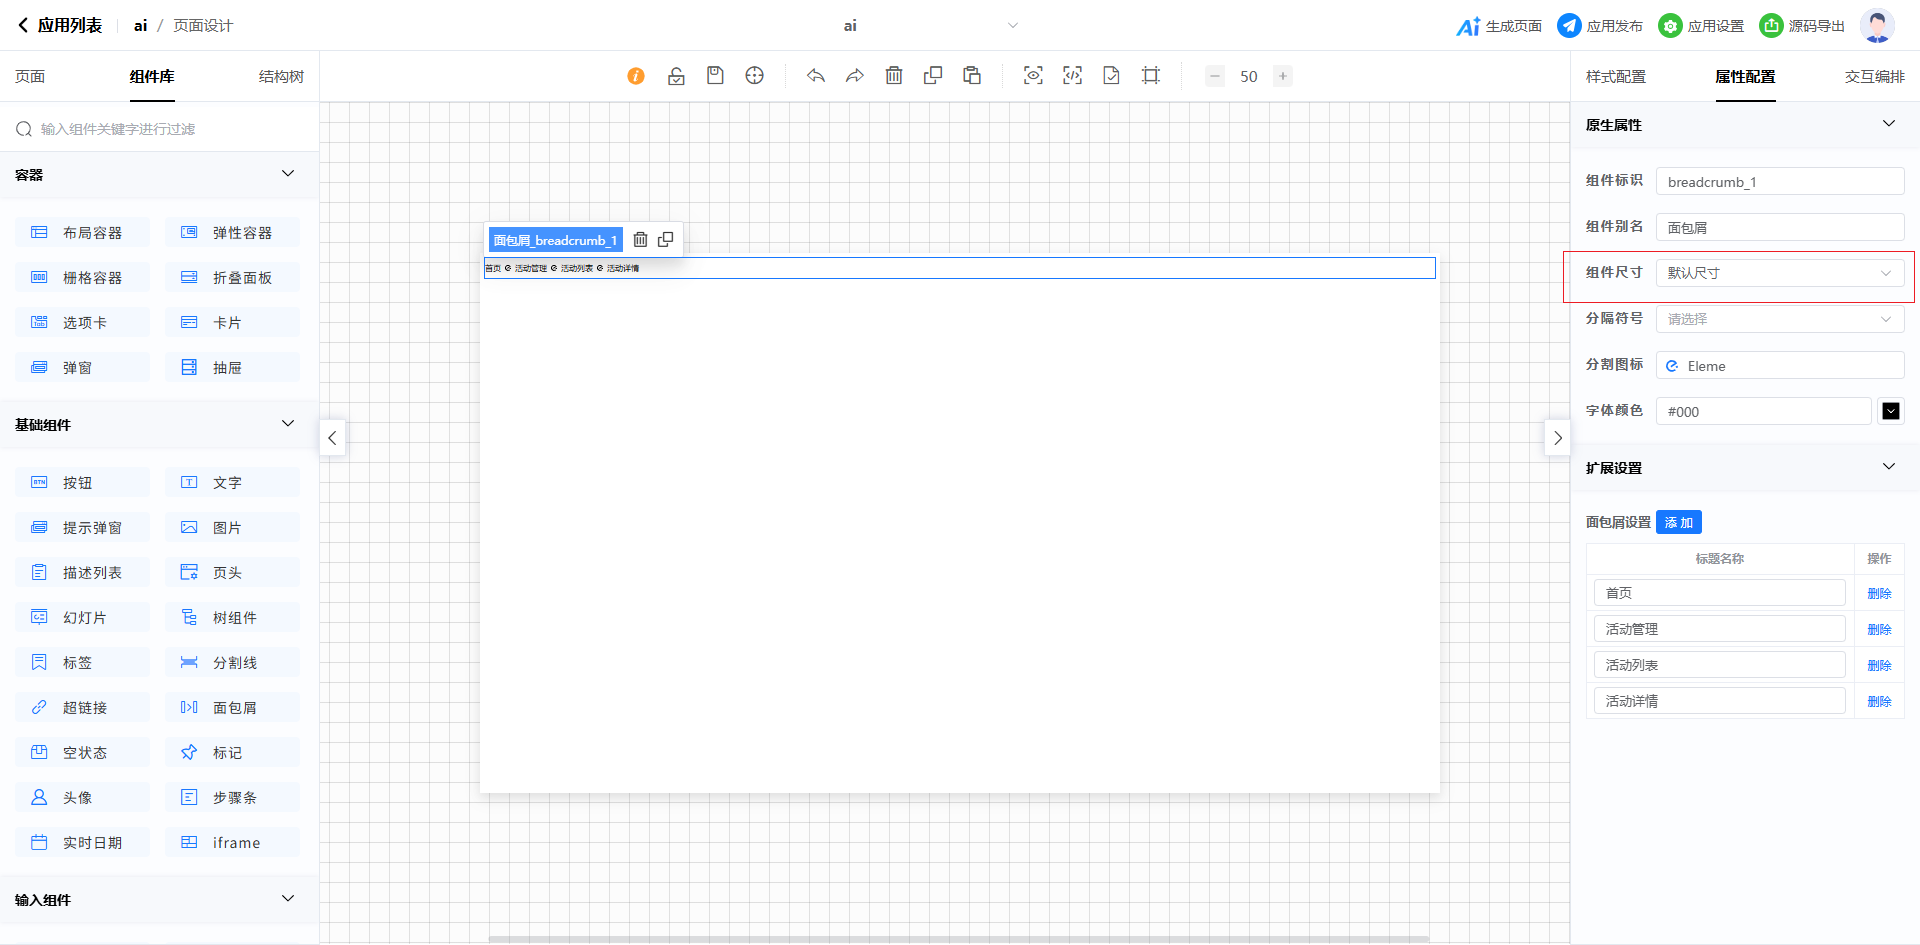Delete breadcrumb_1 using canvas trash icon
Screen dimensions: 1920x945
[x=641, y=240]
